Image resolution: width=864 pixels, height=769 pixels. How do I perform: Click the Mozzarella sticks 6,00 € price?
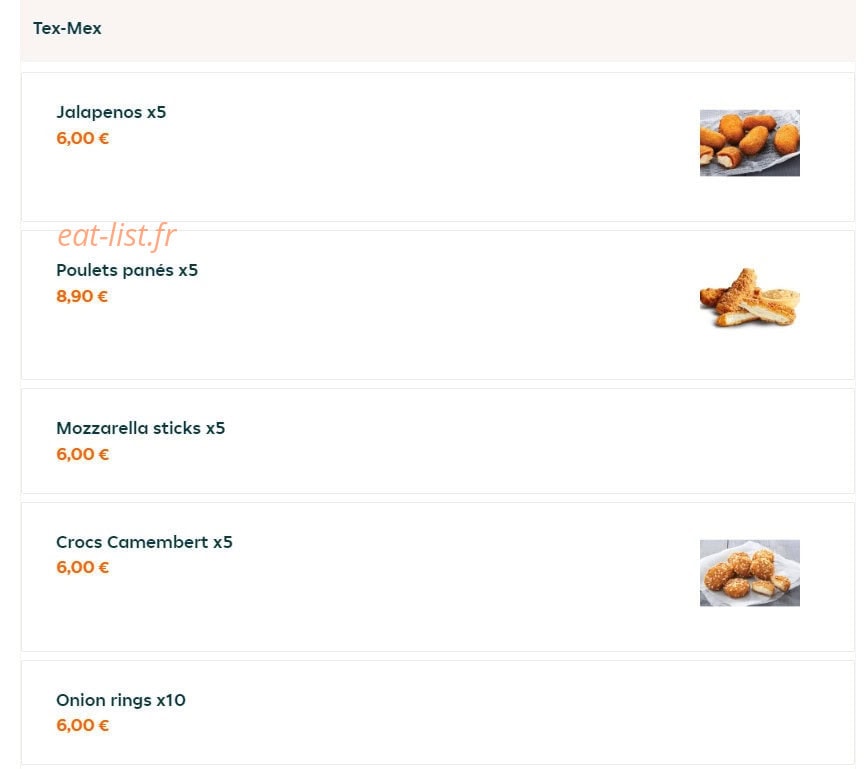point(83,454)
